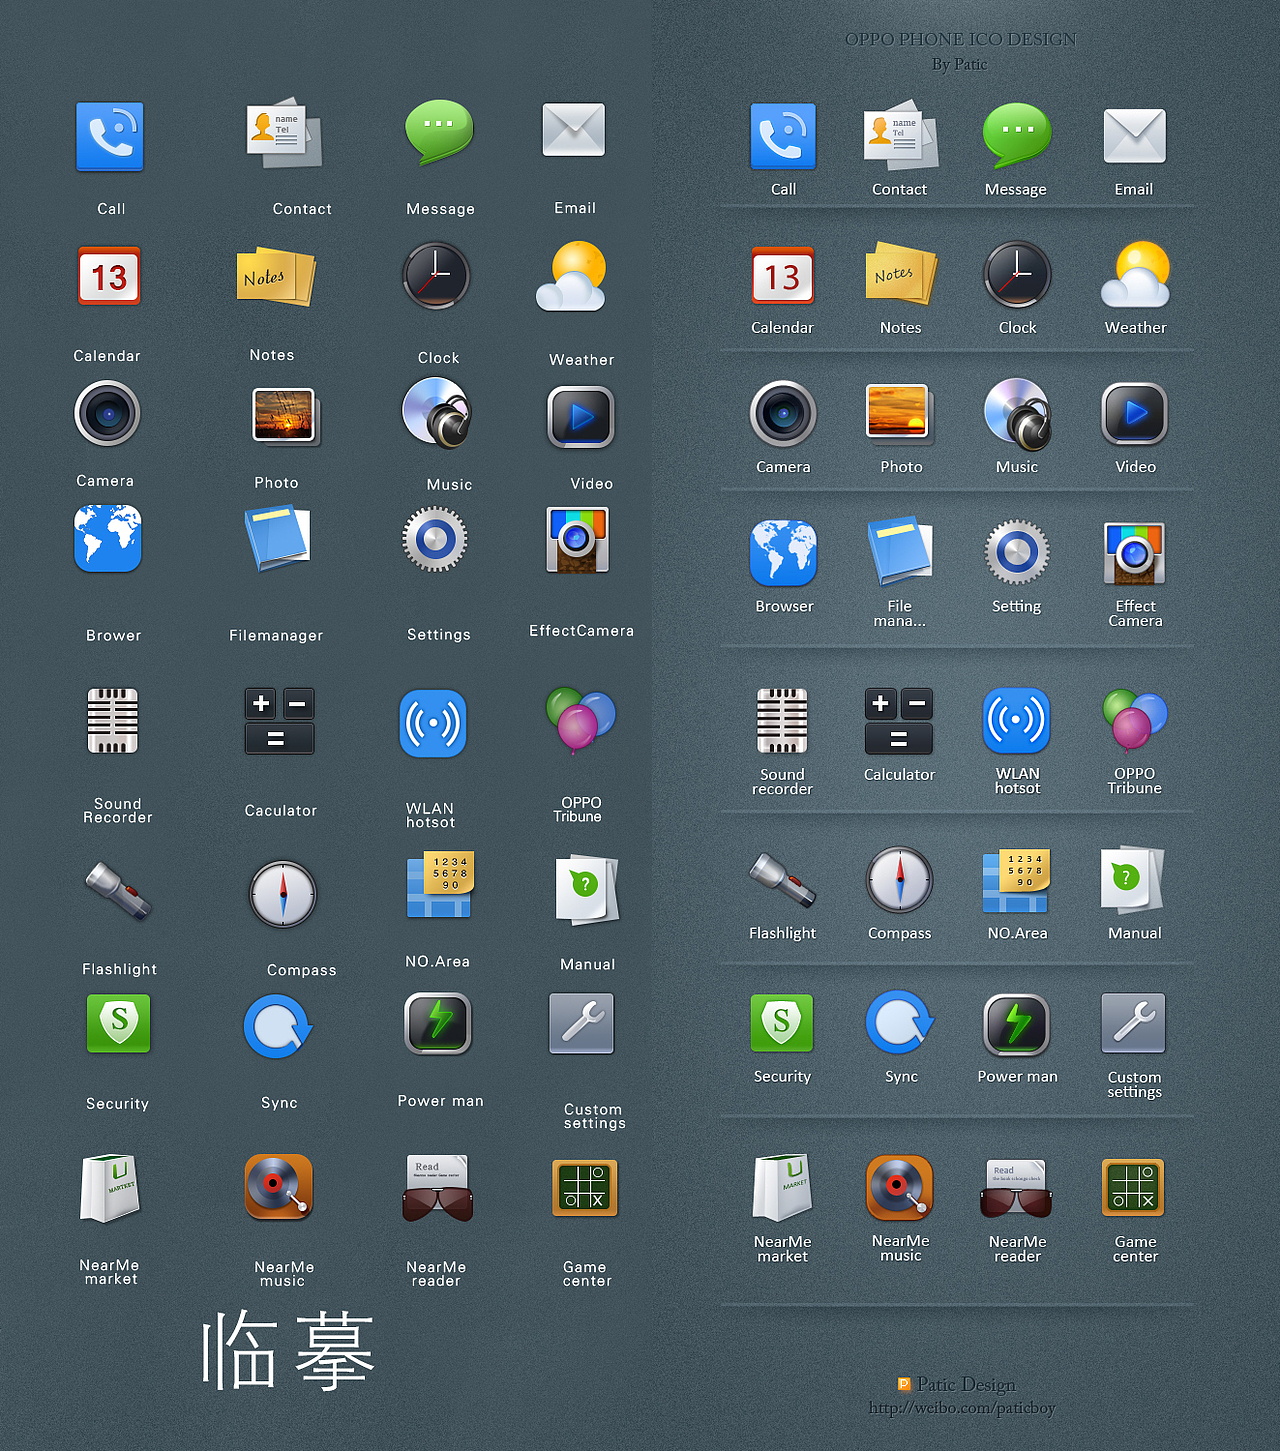Open the OPPO Tribune balloons in the OPPO design set
The image size is (1280, 1451).
click(x=1135, y=719)
